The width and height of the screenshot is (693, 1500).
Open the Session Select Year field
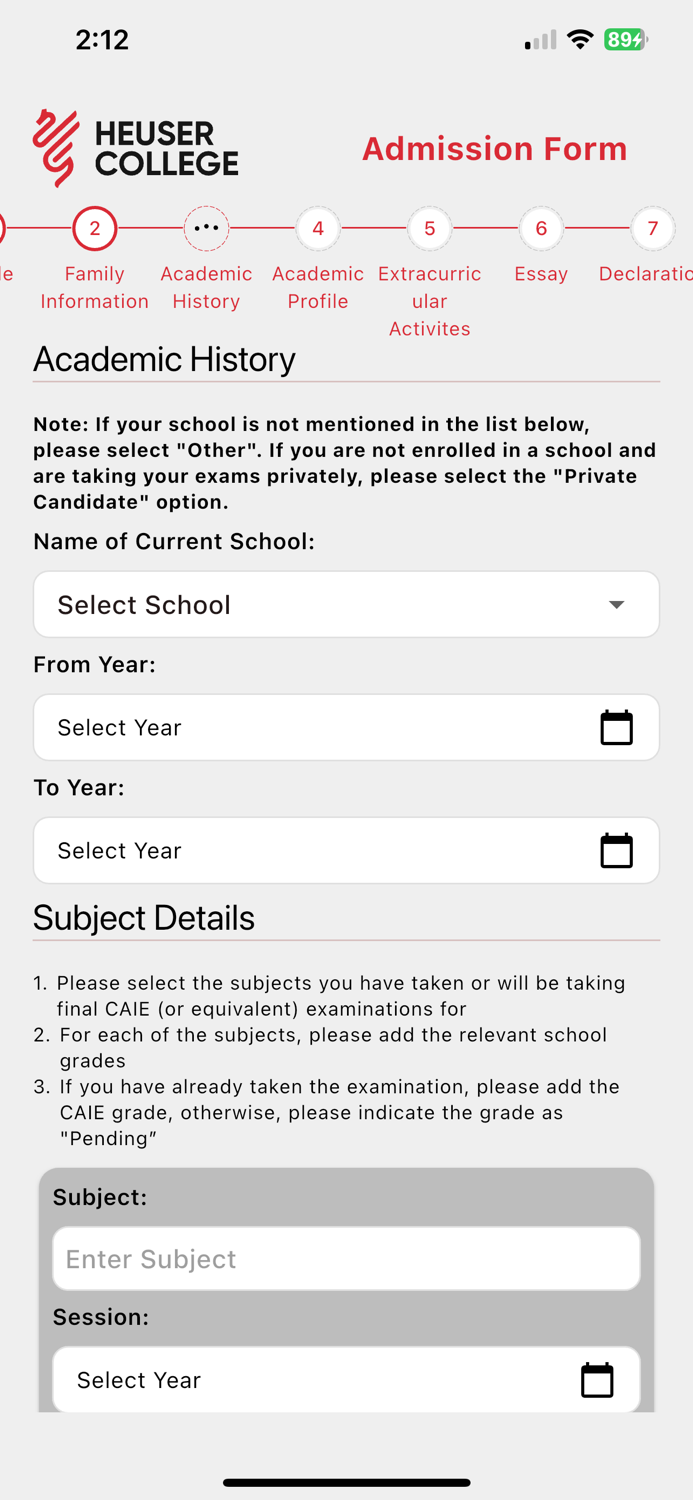pyautogui.click(x=300, y=1380)
